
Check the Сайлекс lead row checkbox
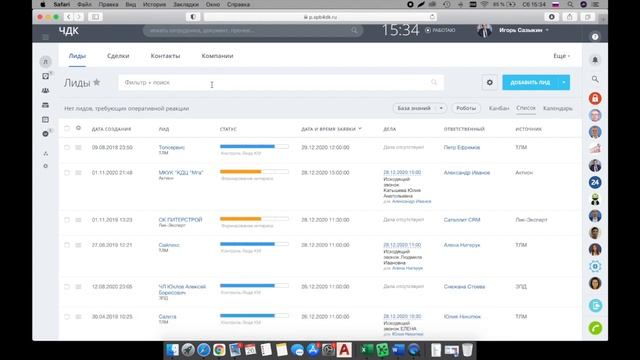pyautogui.click(x=67, y=245)
